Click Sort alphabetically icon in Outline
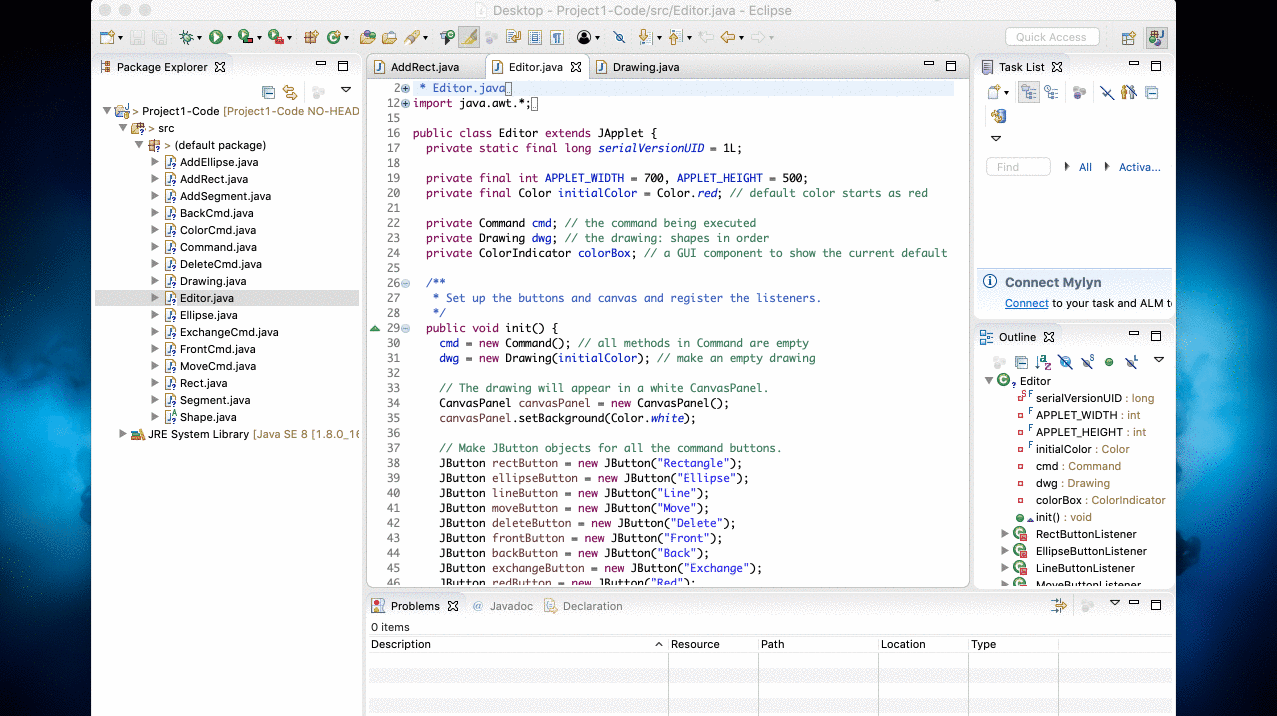Image resolution: width=1277 pixels, height=716 pixels. tap(1043, 362)
